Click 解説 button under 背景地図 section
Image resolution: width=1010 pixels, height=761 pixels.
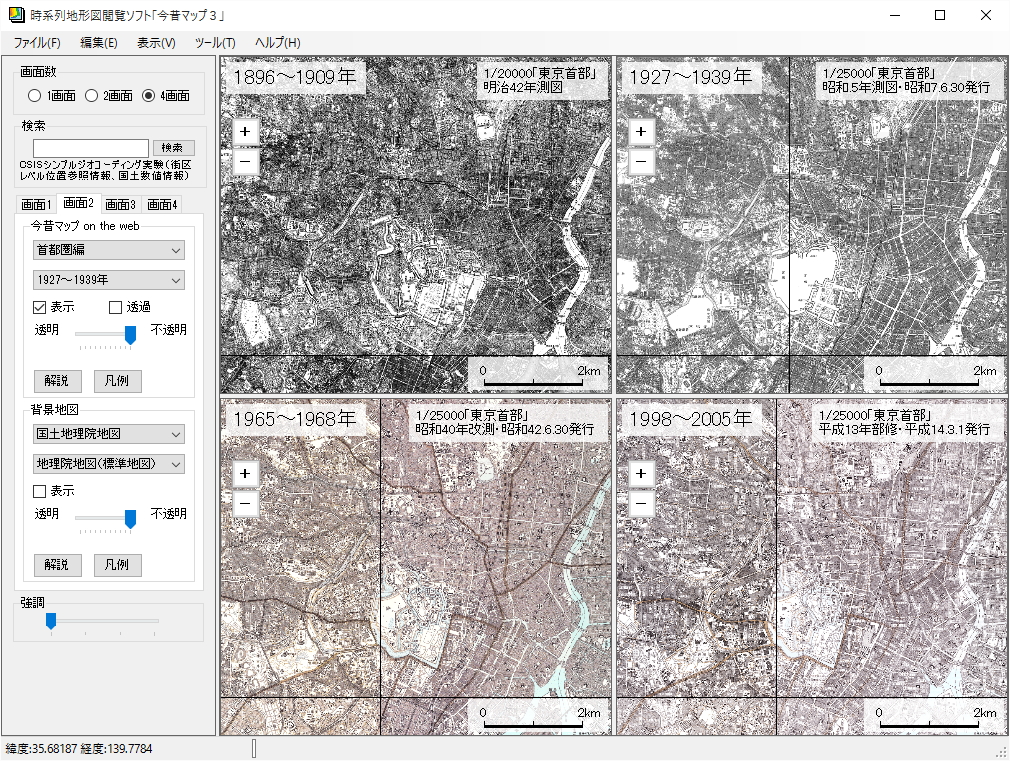57,565
